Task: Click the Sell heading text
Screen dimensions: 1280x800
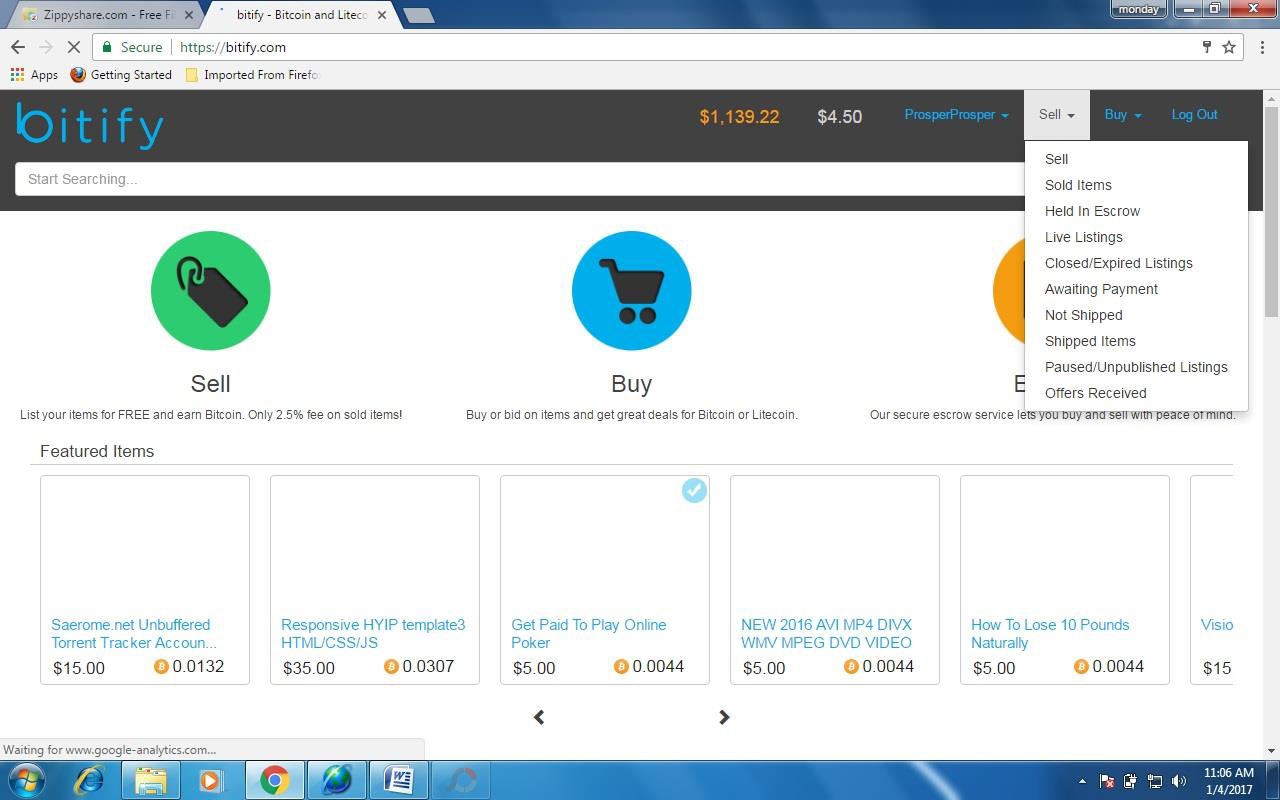Action: [210, 384]
